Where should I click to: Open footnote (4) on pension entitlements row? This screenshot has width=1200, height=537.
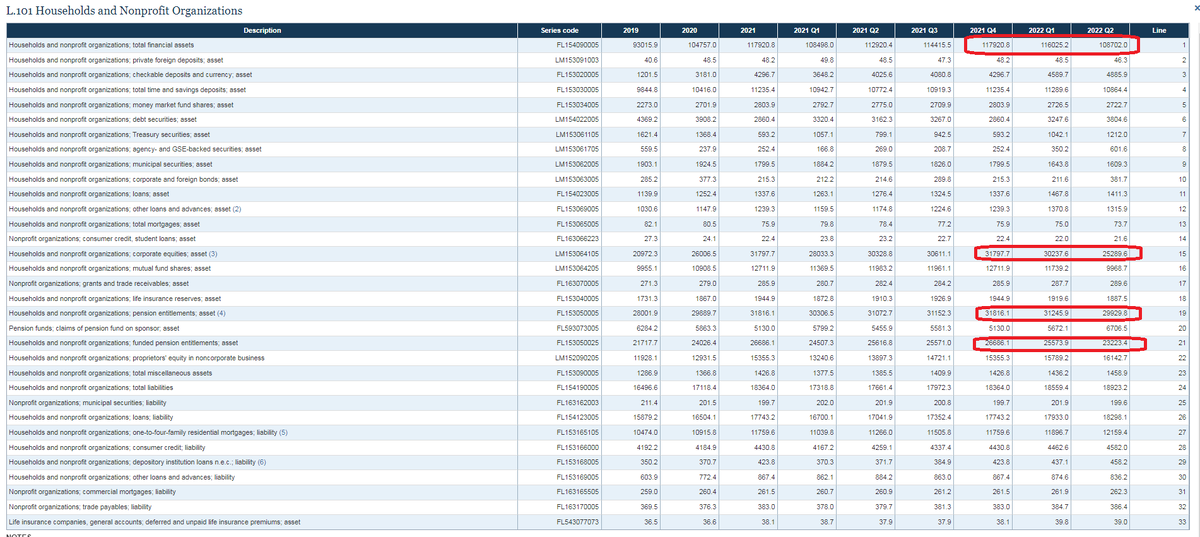(x=221, y=314)
